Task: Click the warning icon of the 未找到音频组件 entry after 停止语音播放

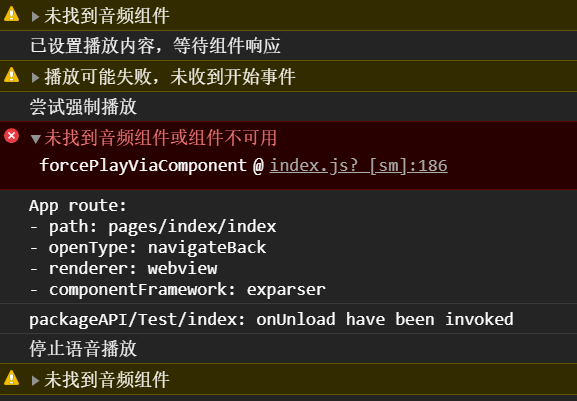Action: pyautogui.click(x=11, y=378)
